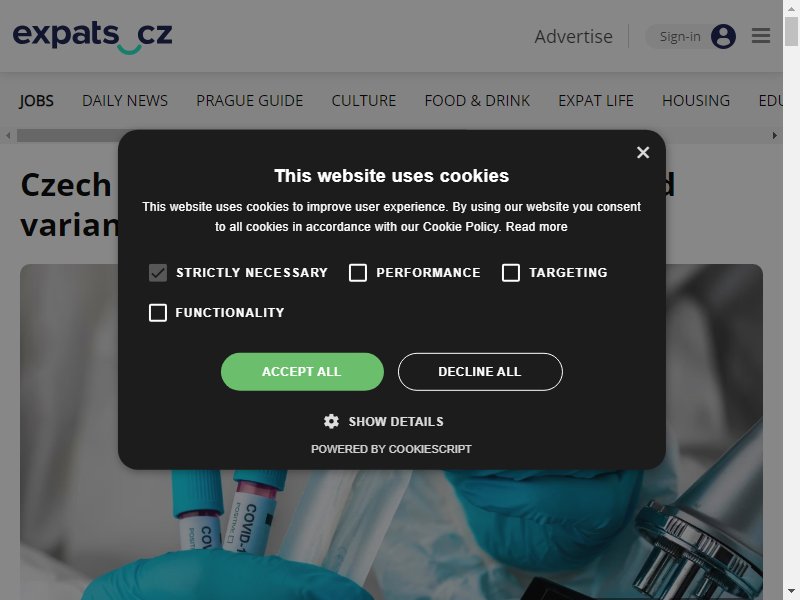Tick the Functionality cookies checkbox
This screenshot has width=800, height=600.
(158, 313)
